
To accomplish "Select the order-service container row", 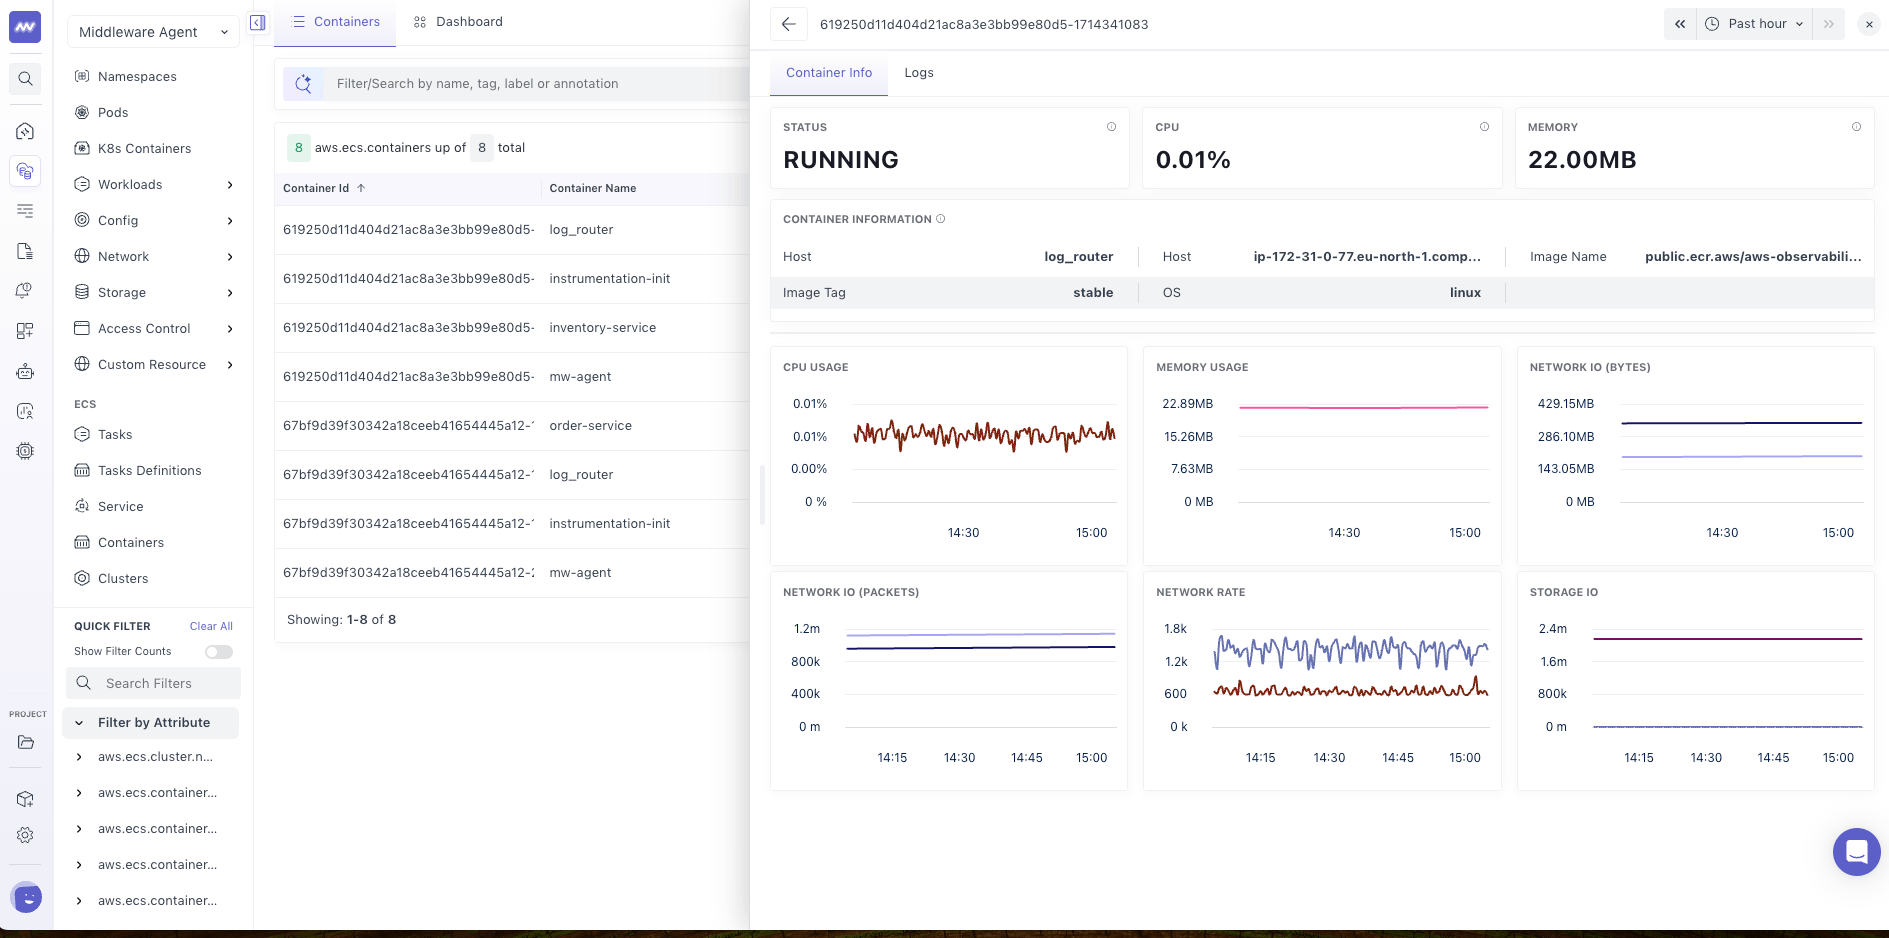I will [512, 426].
